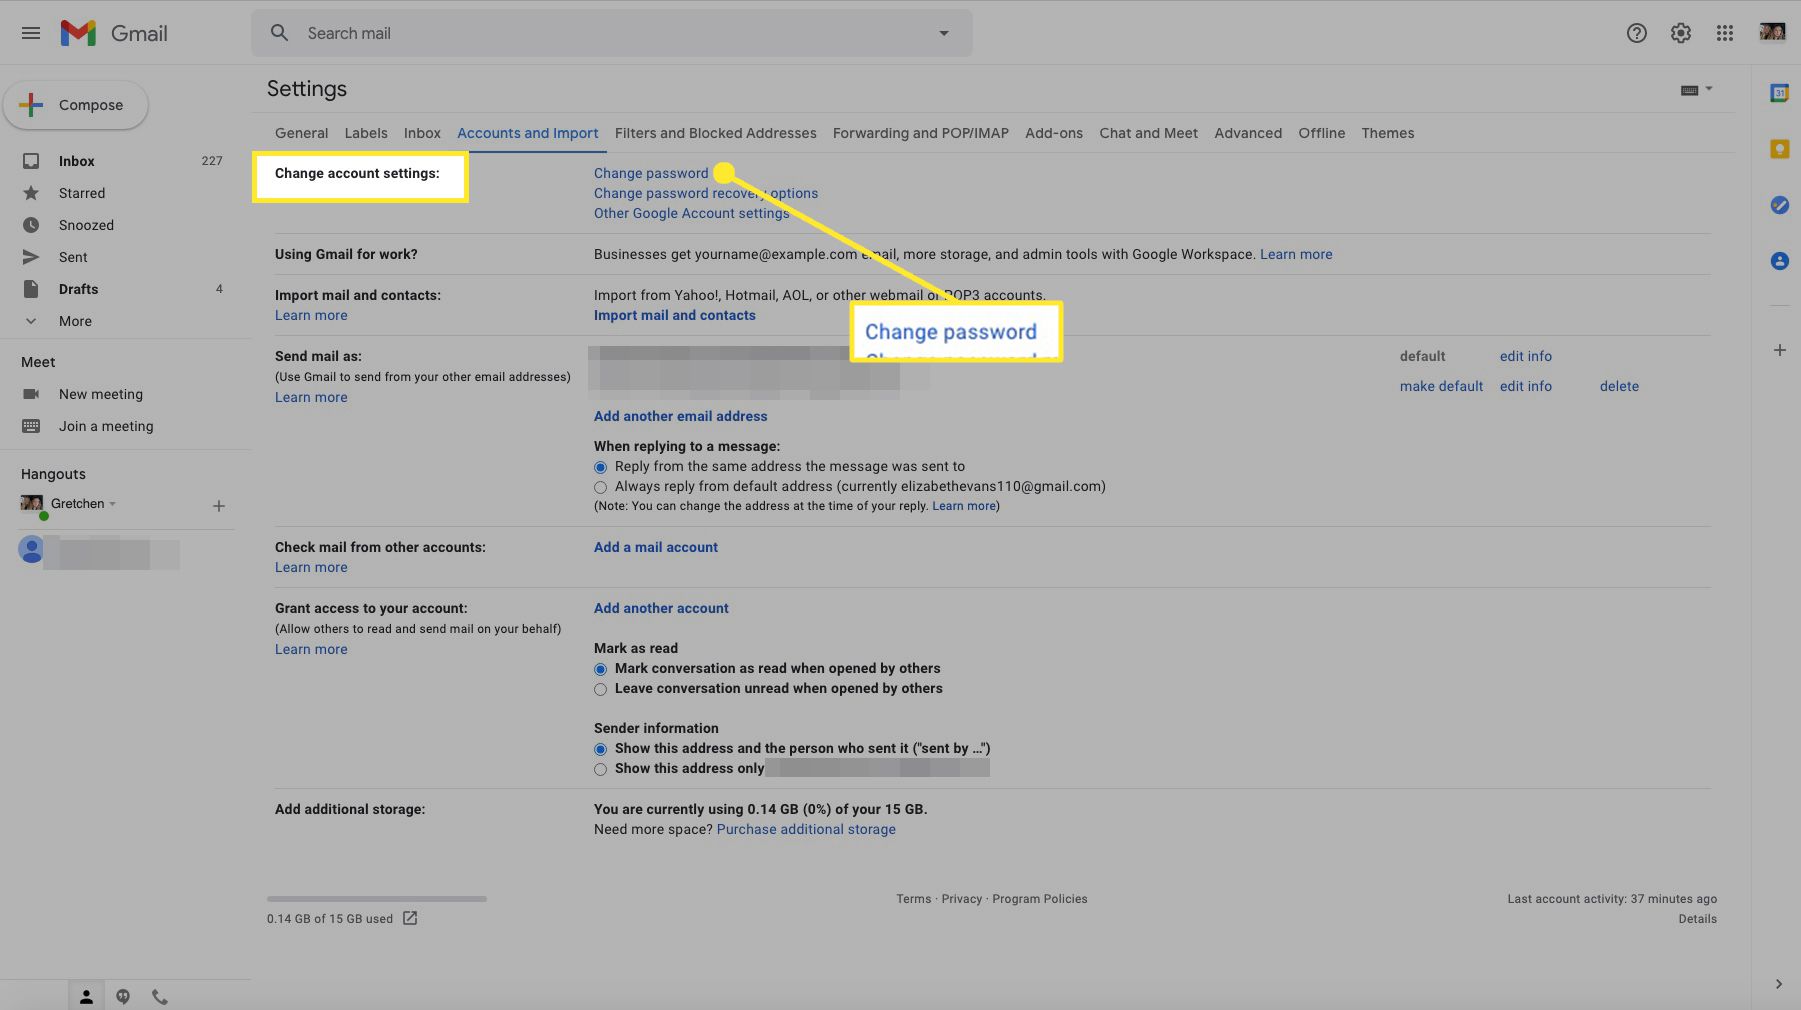Switch to Chat and Meet tab
1801x1010 pixels.
click(x=1148, y=133)
